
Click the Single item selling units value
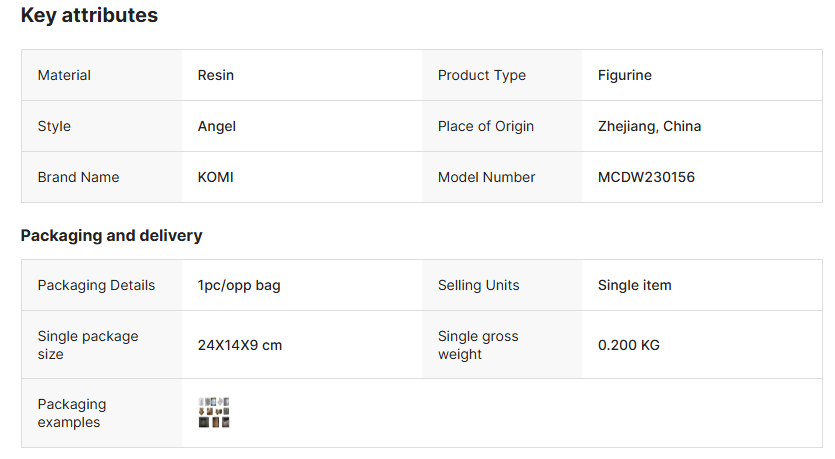point(634,285)
